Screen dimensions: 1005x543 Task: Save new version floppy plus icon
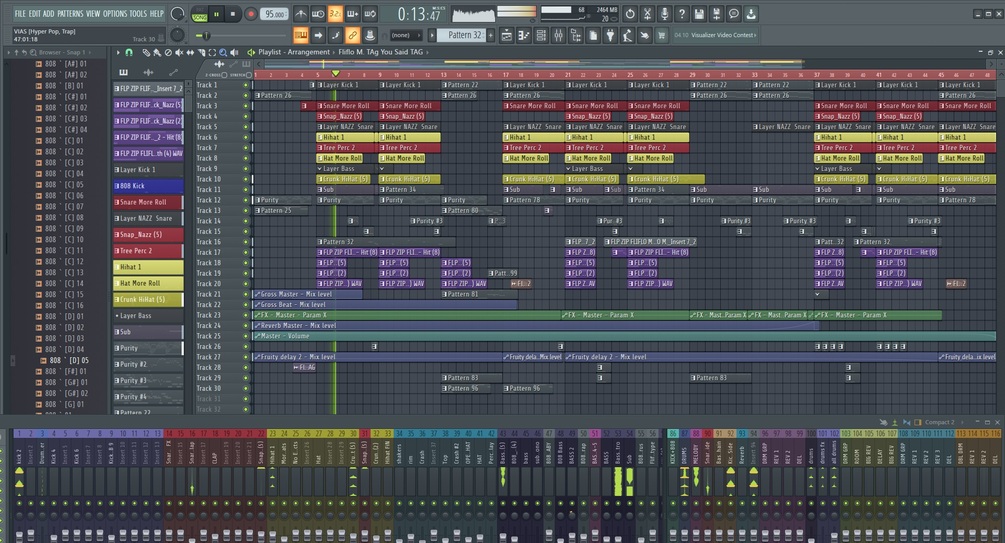(x=717, y=13)
